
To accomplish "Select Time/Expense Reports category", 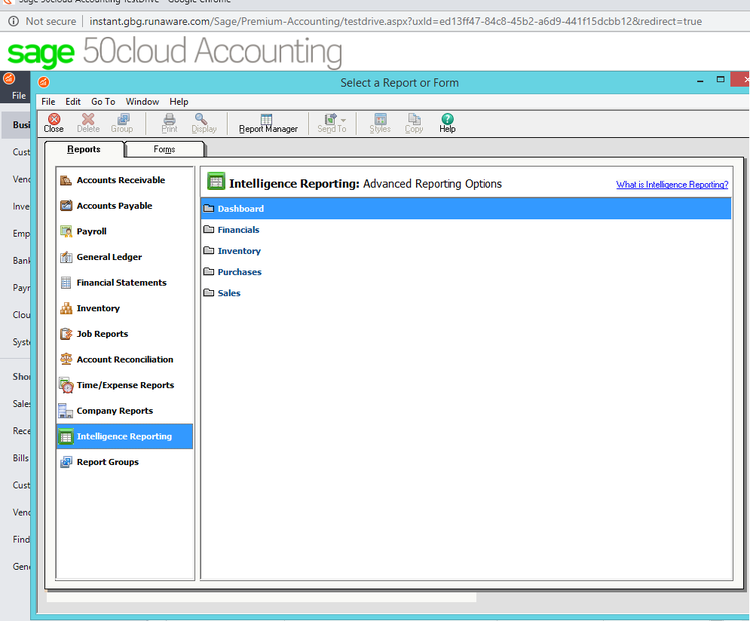I will coord(125,385).
